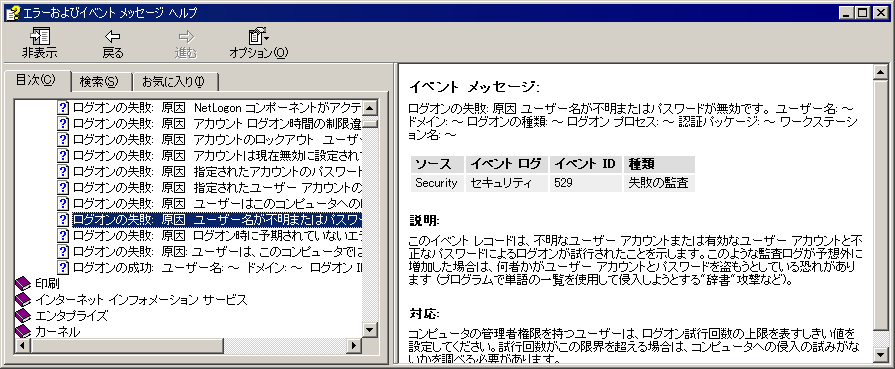Open the オプション toolbar menu
895x369 pixels.
coord(259,43)
